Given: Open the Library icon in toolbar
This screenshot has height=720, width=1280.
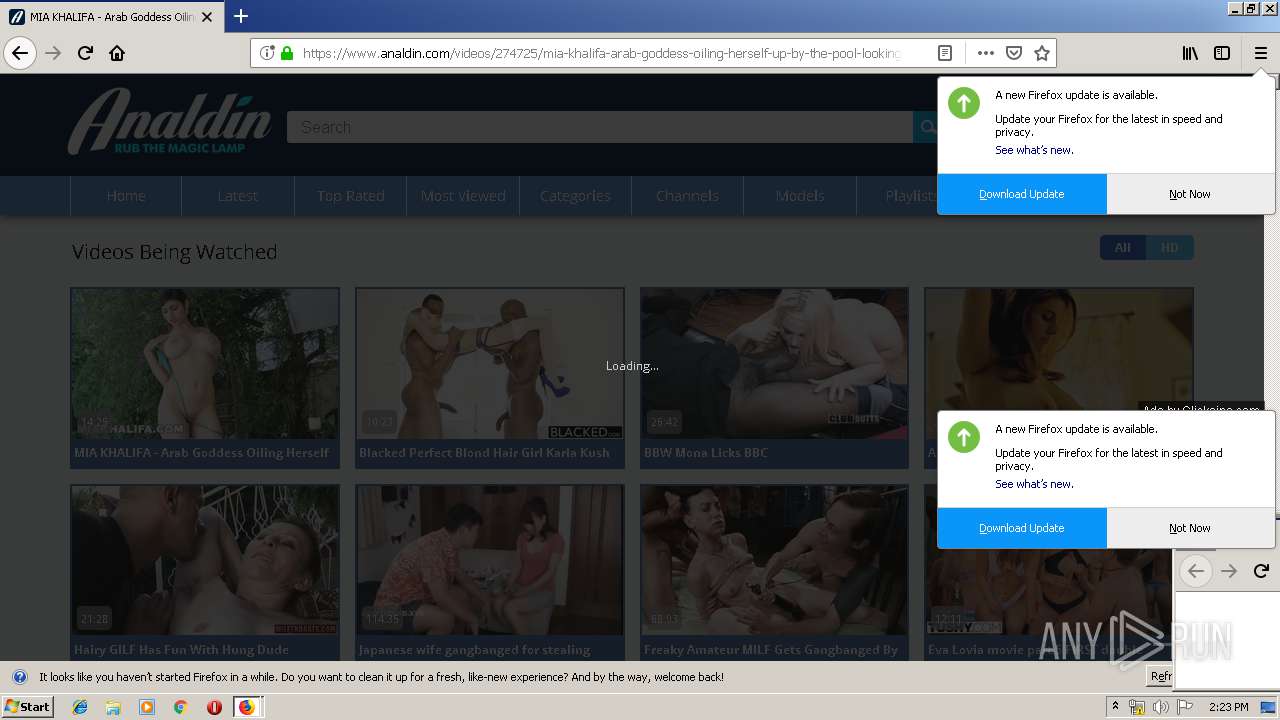Looking at the screenshot, I should (1190, 53).
